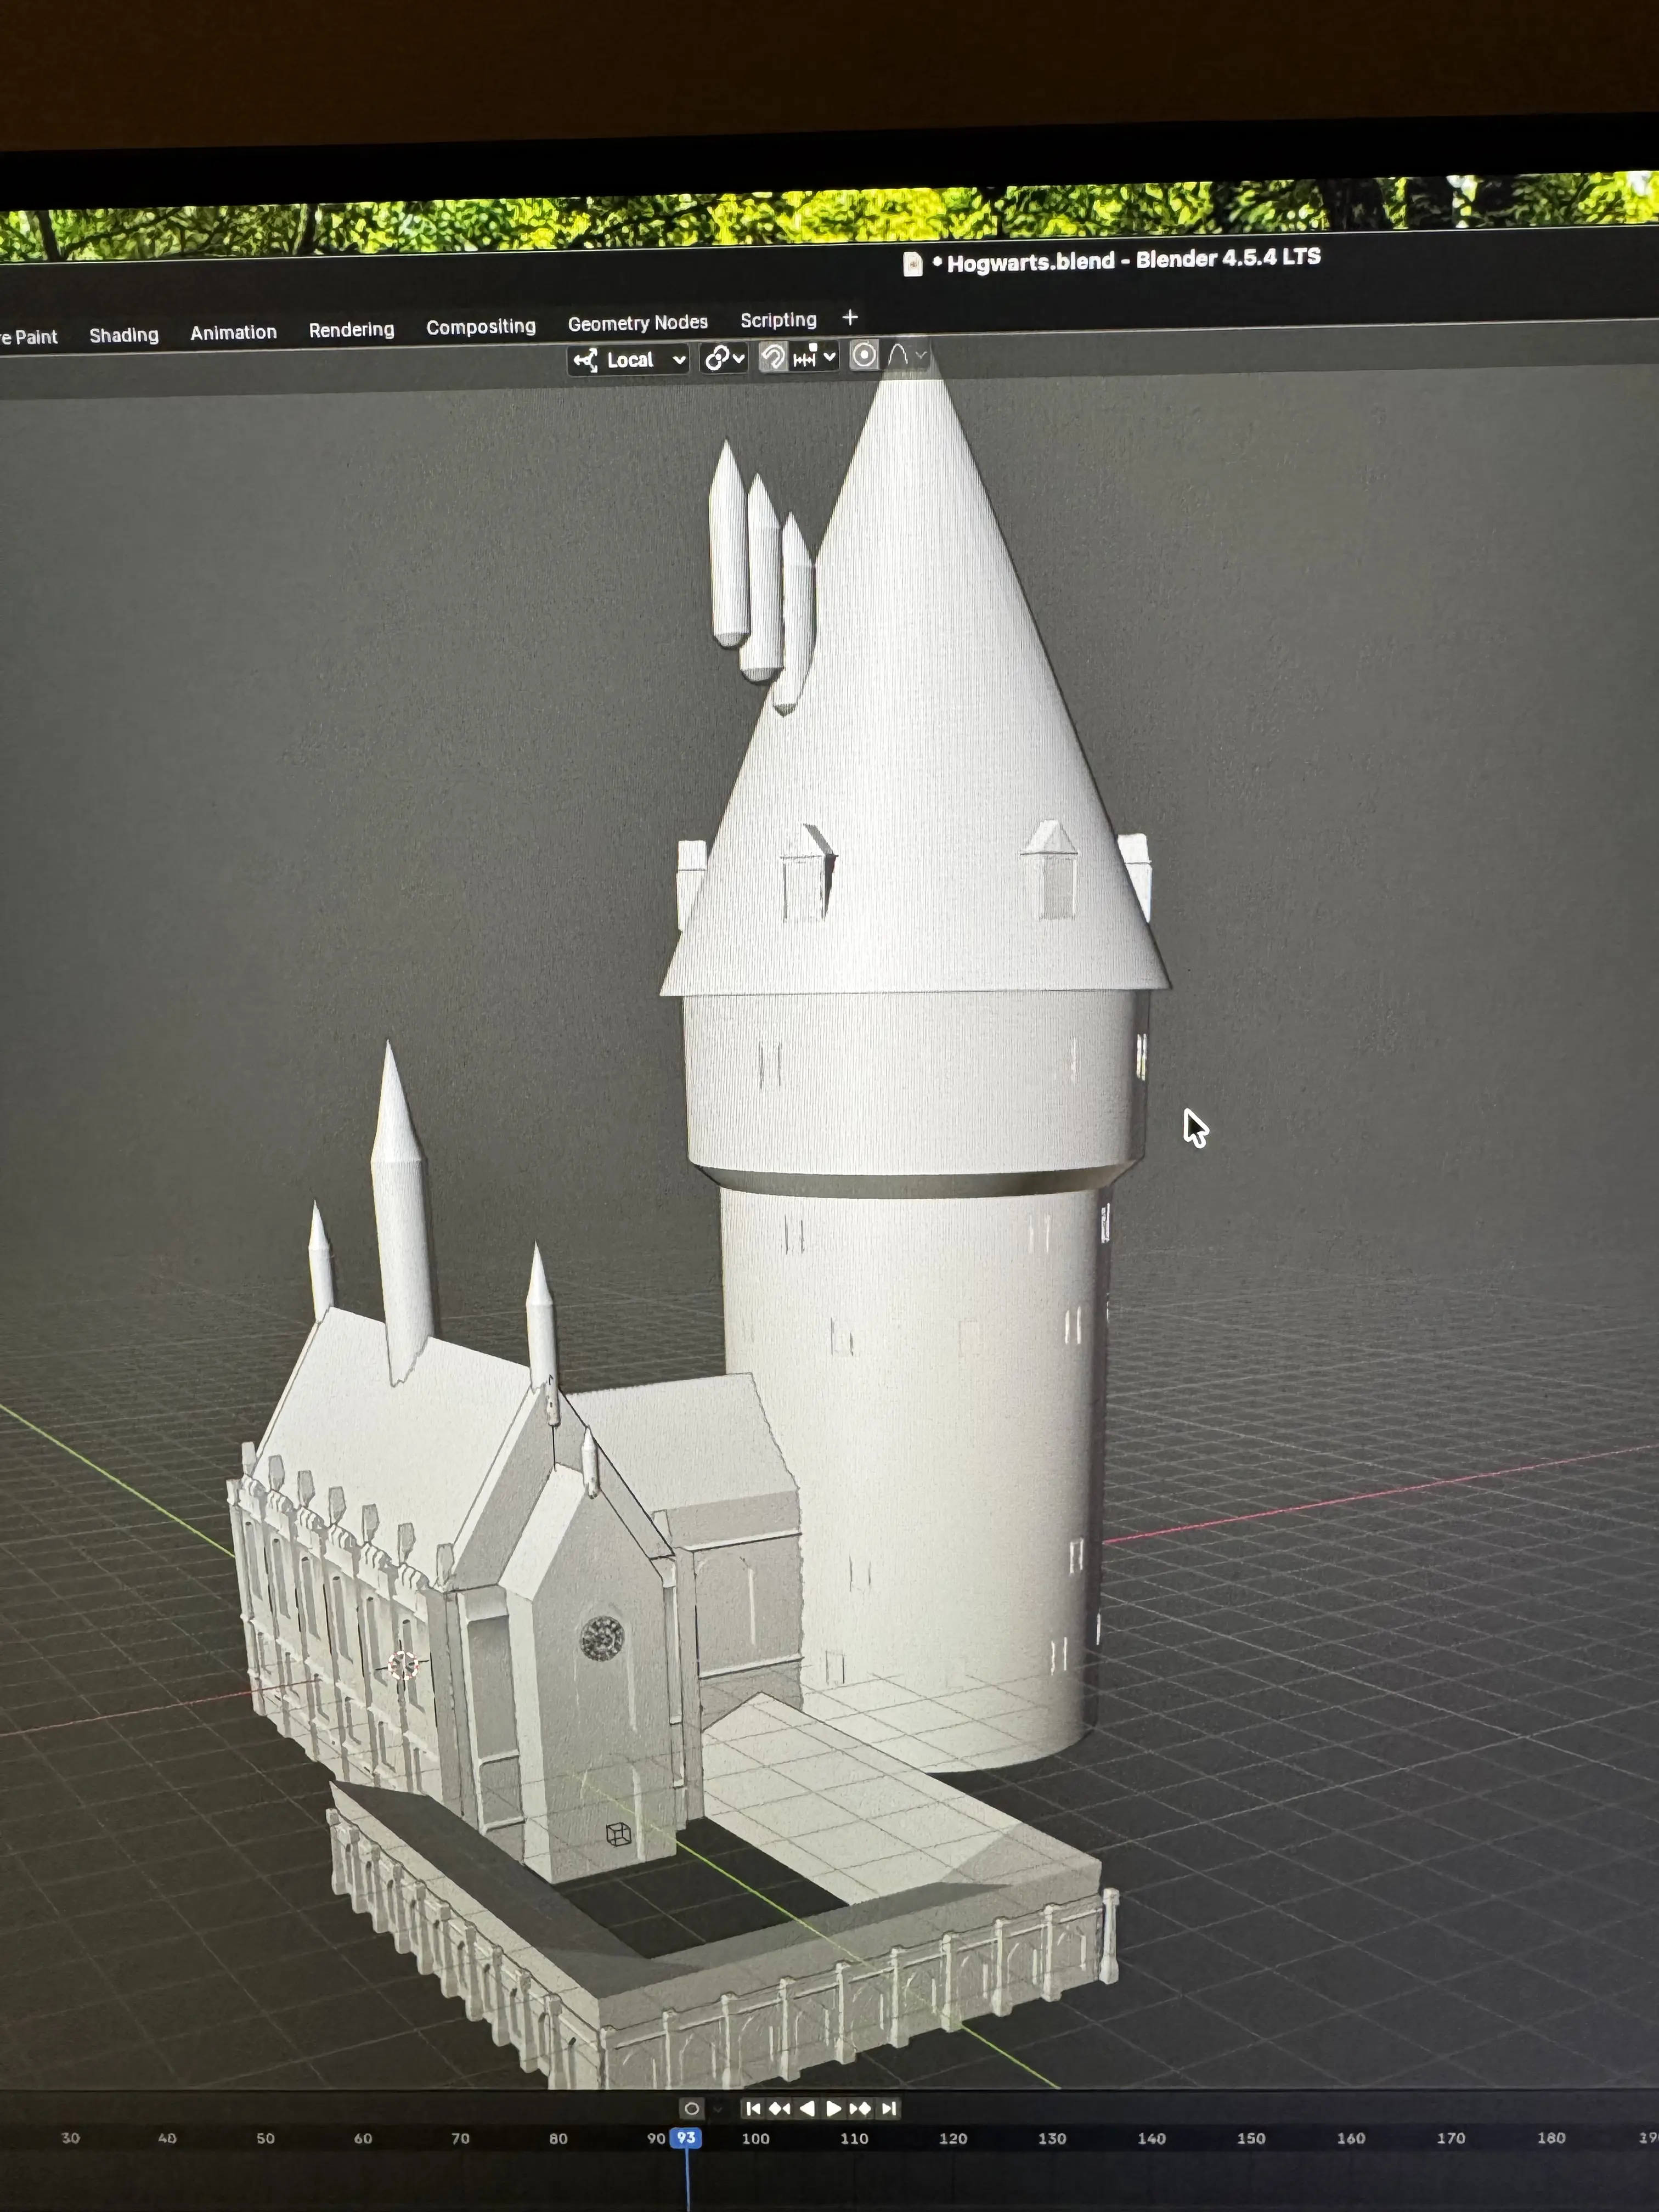Add a new workspace with plus icon
1659x2212 pixels.
click(850, 318)
